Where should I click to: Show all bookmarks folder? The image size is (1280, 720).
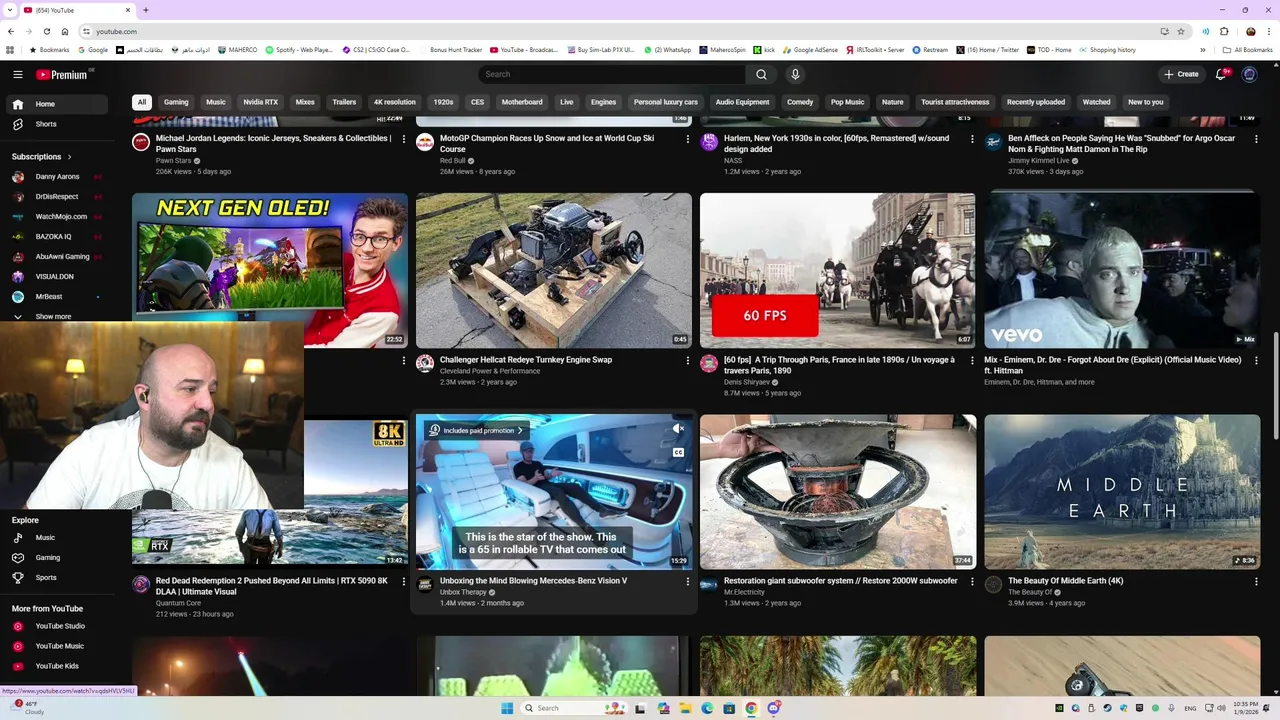[1247, 50]
